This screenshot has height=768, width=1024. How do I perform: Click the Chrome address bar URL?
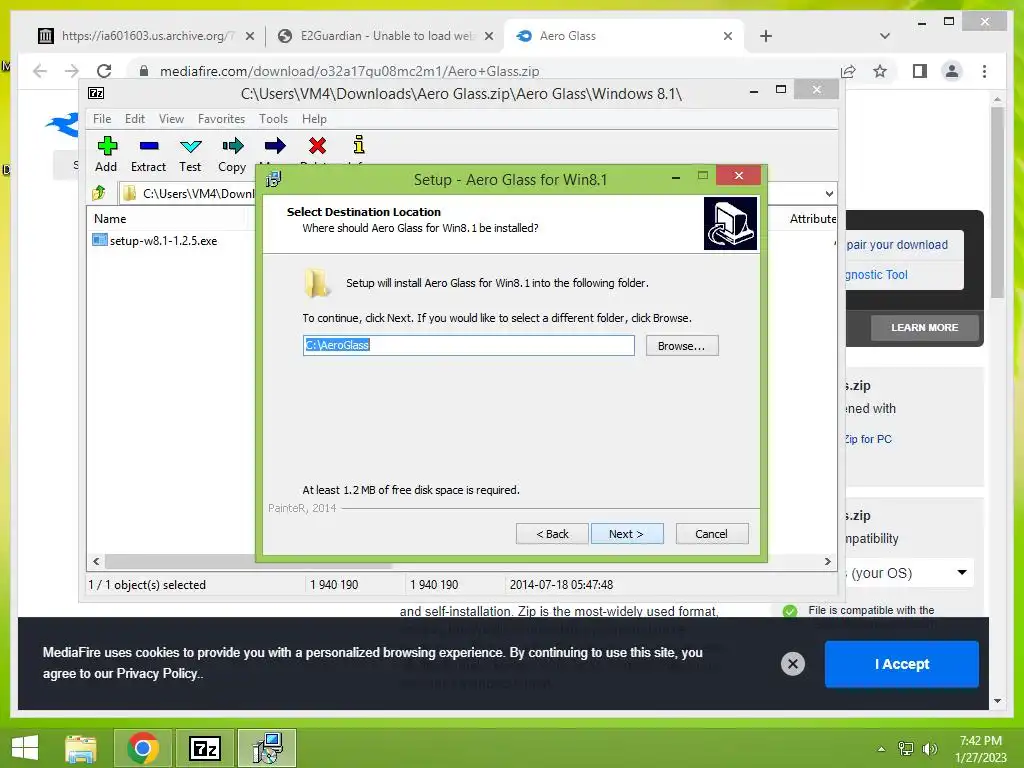(x=349, y=71)
